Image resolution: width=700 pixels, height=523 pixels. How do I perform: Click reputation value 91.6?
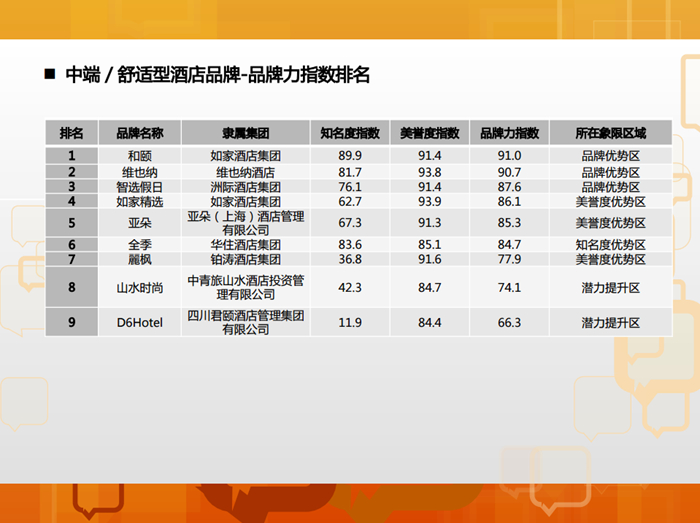point(429,259)
